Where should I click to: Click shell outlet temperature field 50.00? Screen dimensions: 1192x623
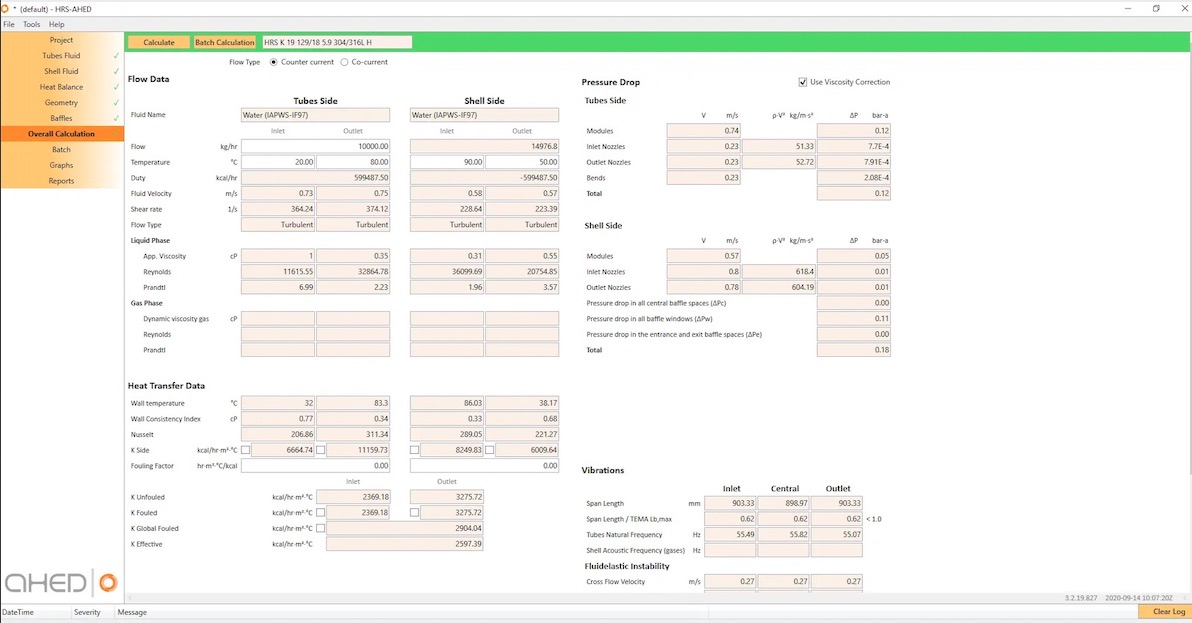click(522, 162)
